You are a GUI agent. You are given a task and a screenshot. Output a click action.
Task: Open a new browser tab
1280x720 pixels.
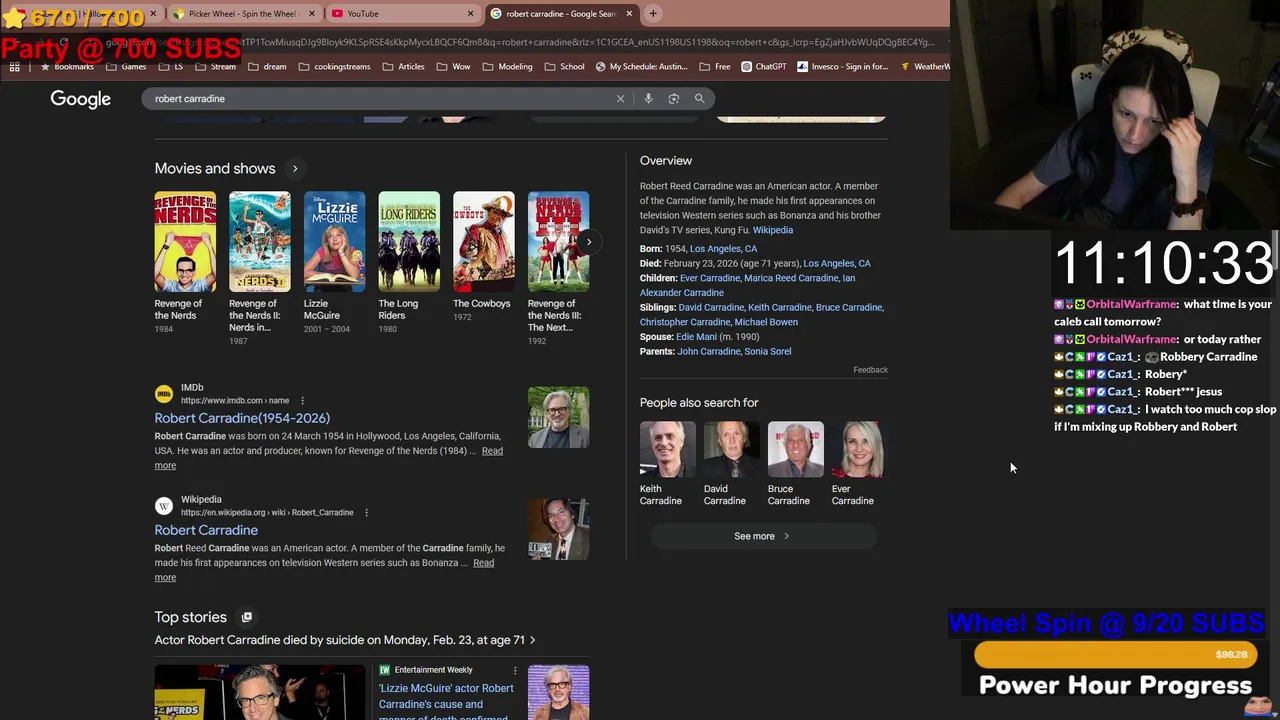(653, 14)
